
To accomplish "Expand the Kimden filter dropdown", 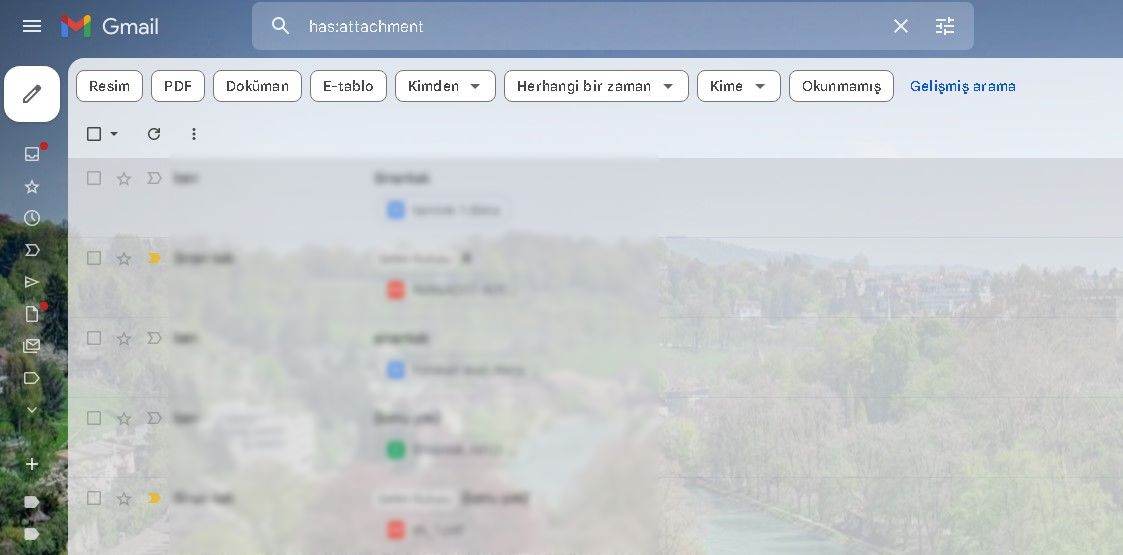I will click(x=445, y=86).
